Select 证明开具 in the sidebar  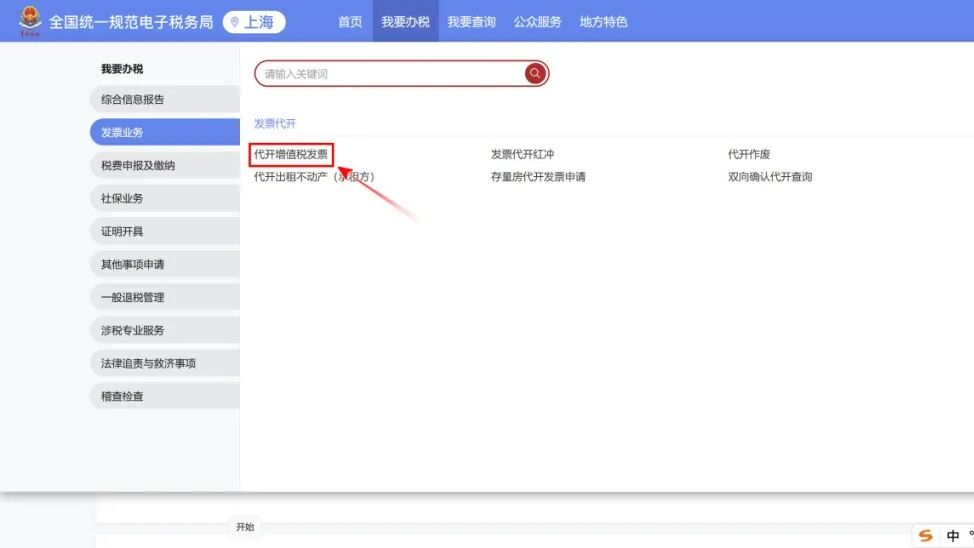pos(165,231)
